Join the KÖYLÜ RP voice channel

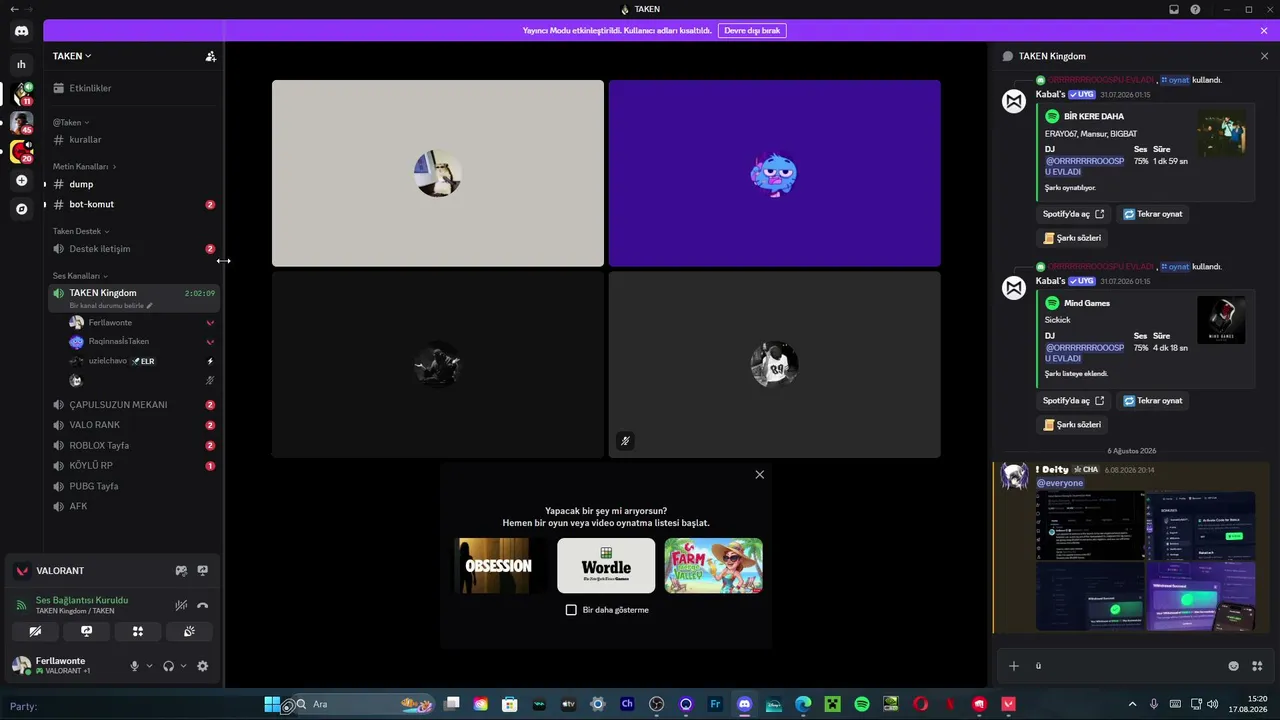point(133,466)
